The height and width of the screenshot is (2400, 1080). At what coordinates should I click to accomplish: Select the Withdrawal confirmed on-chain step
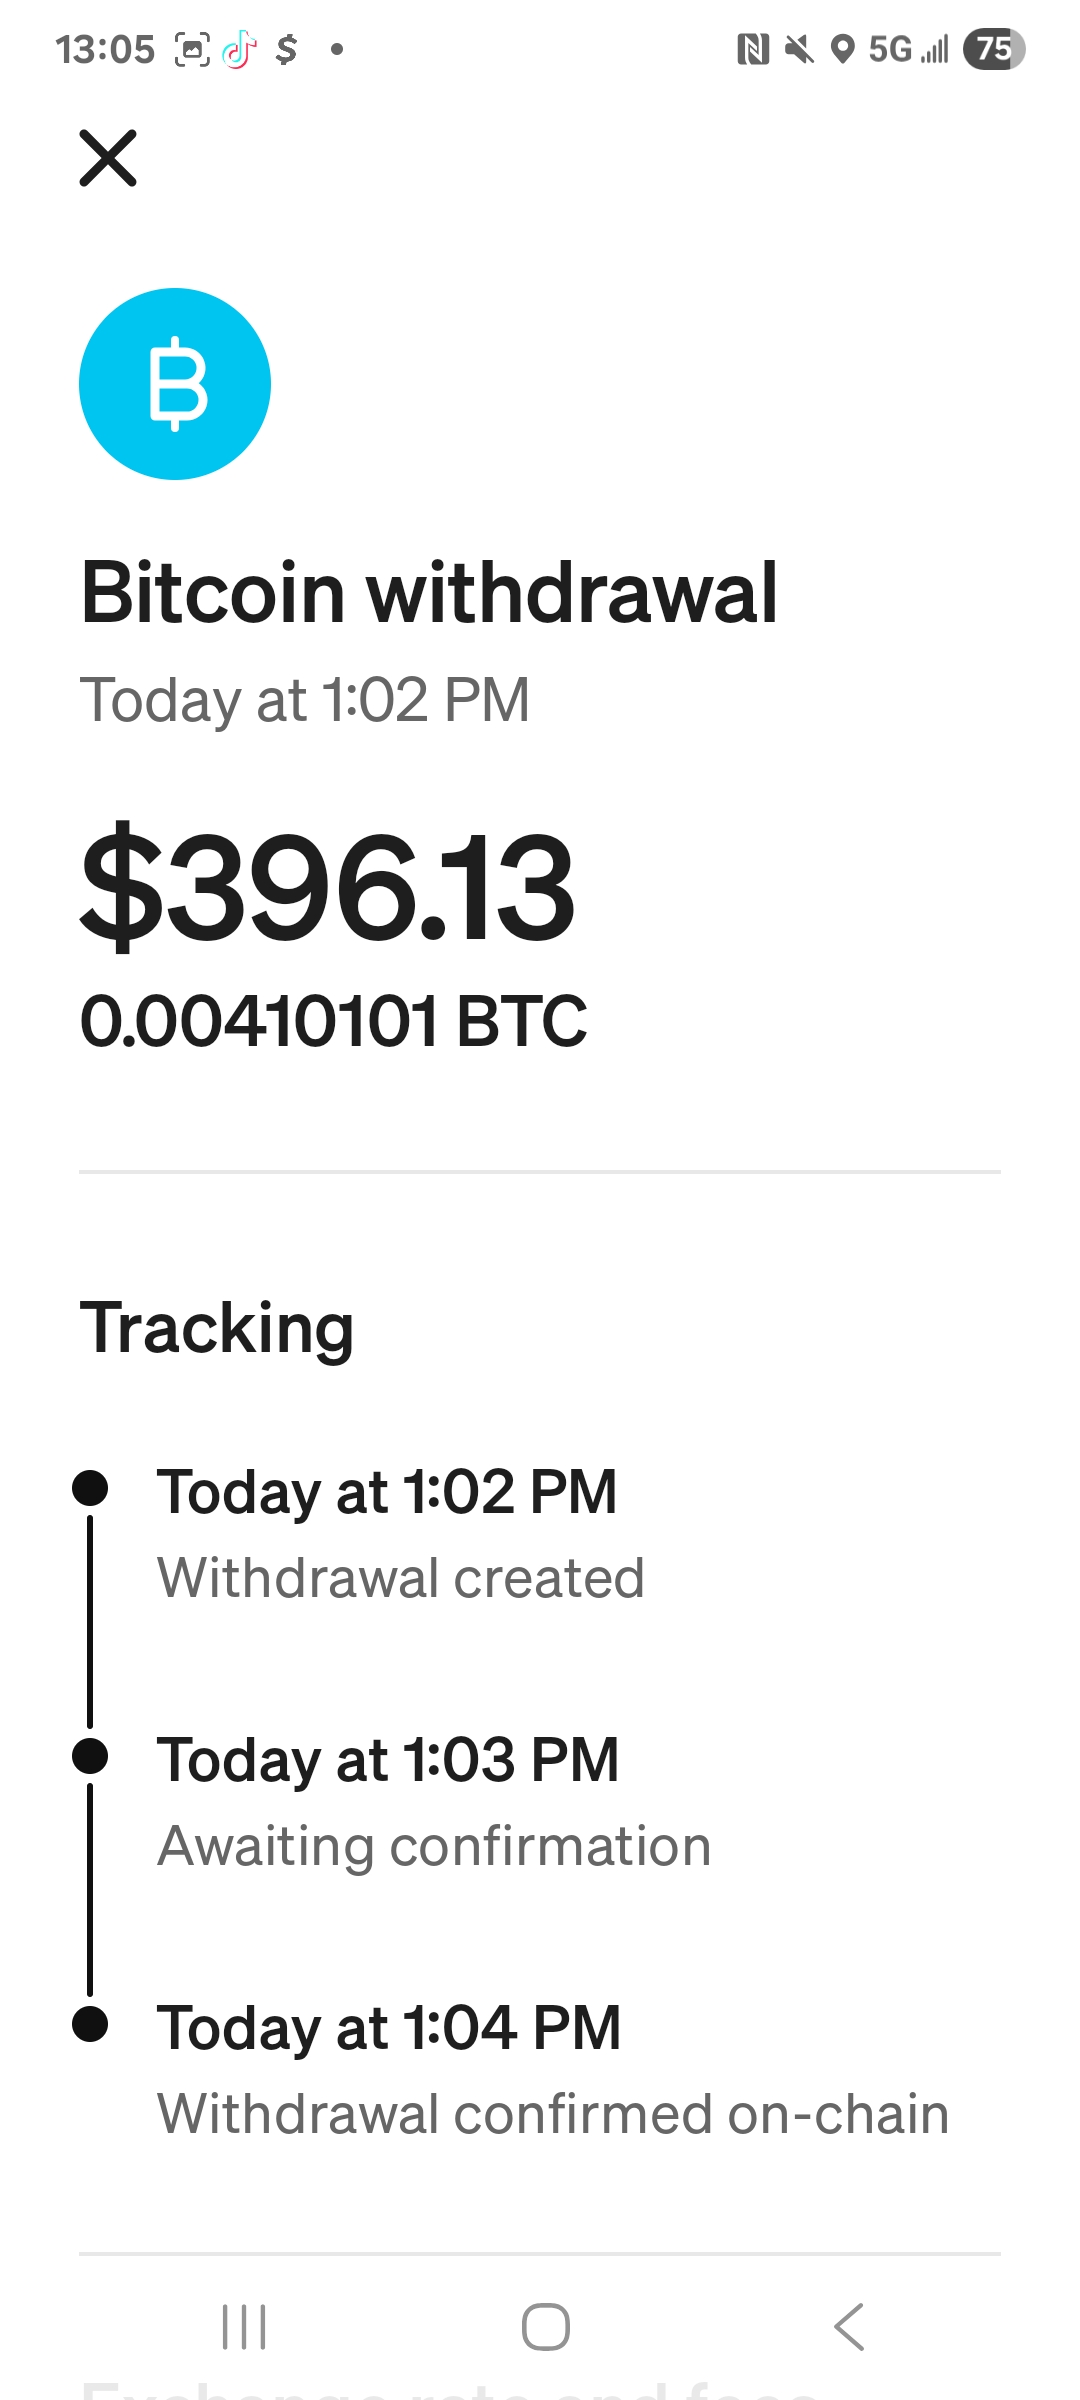pos(552,2114)
